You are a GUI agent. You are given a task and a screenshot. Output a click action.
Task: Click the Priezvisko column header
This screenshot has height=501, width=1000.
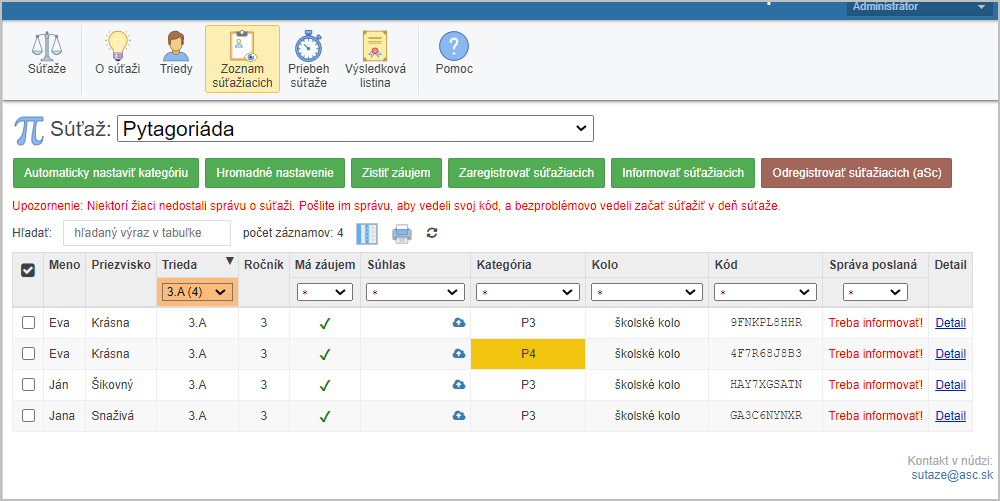tap(121, 265)
